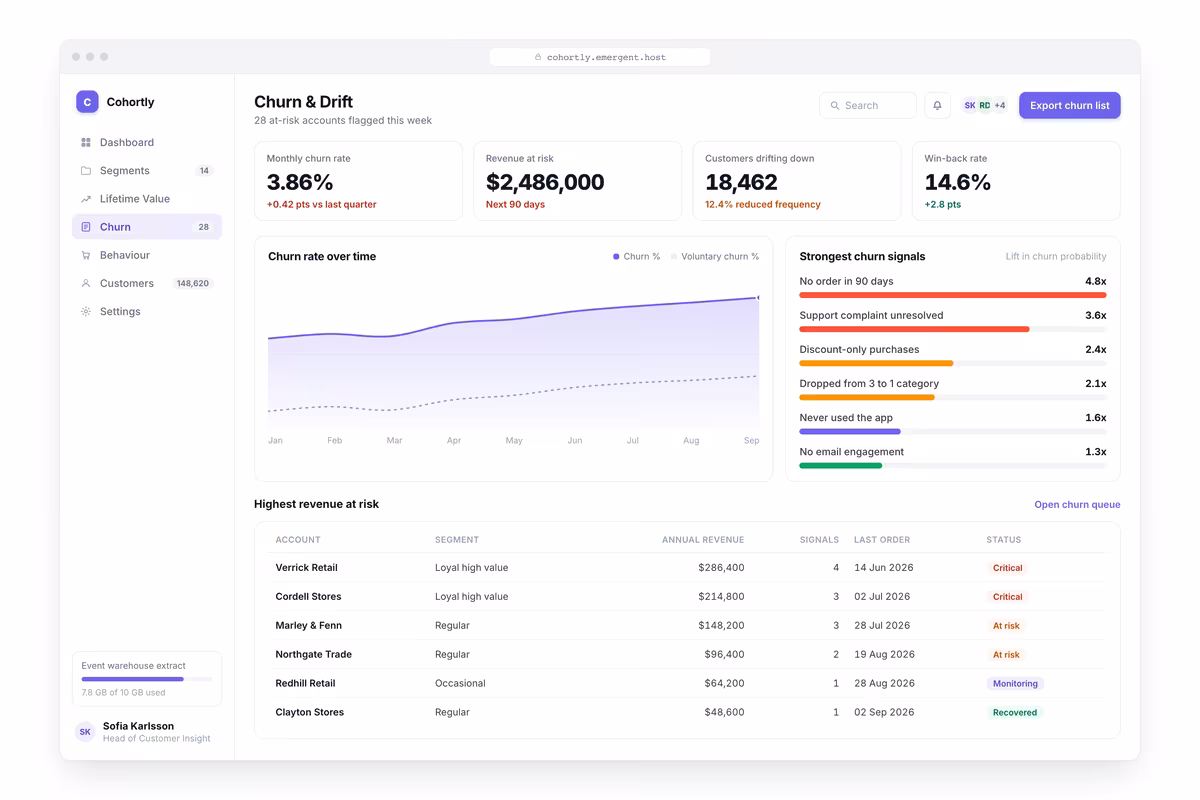Navigate to Behaviour
Image resolution: width=1200 pixels, height=800 pixels.
coord(147,255)
